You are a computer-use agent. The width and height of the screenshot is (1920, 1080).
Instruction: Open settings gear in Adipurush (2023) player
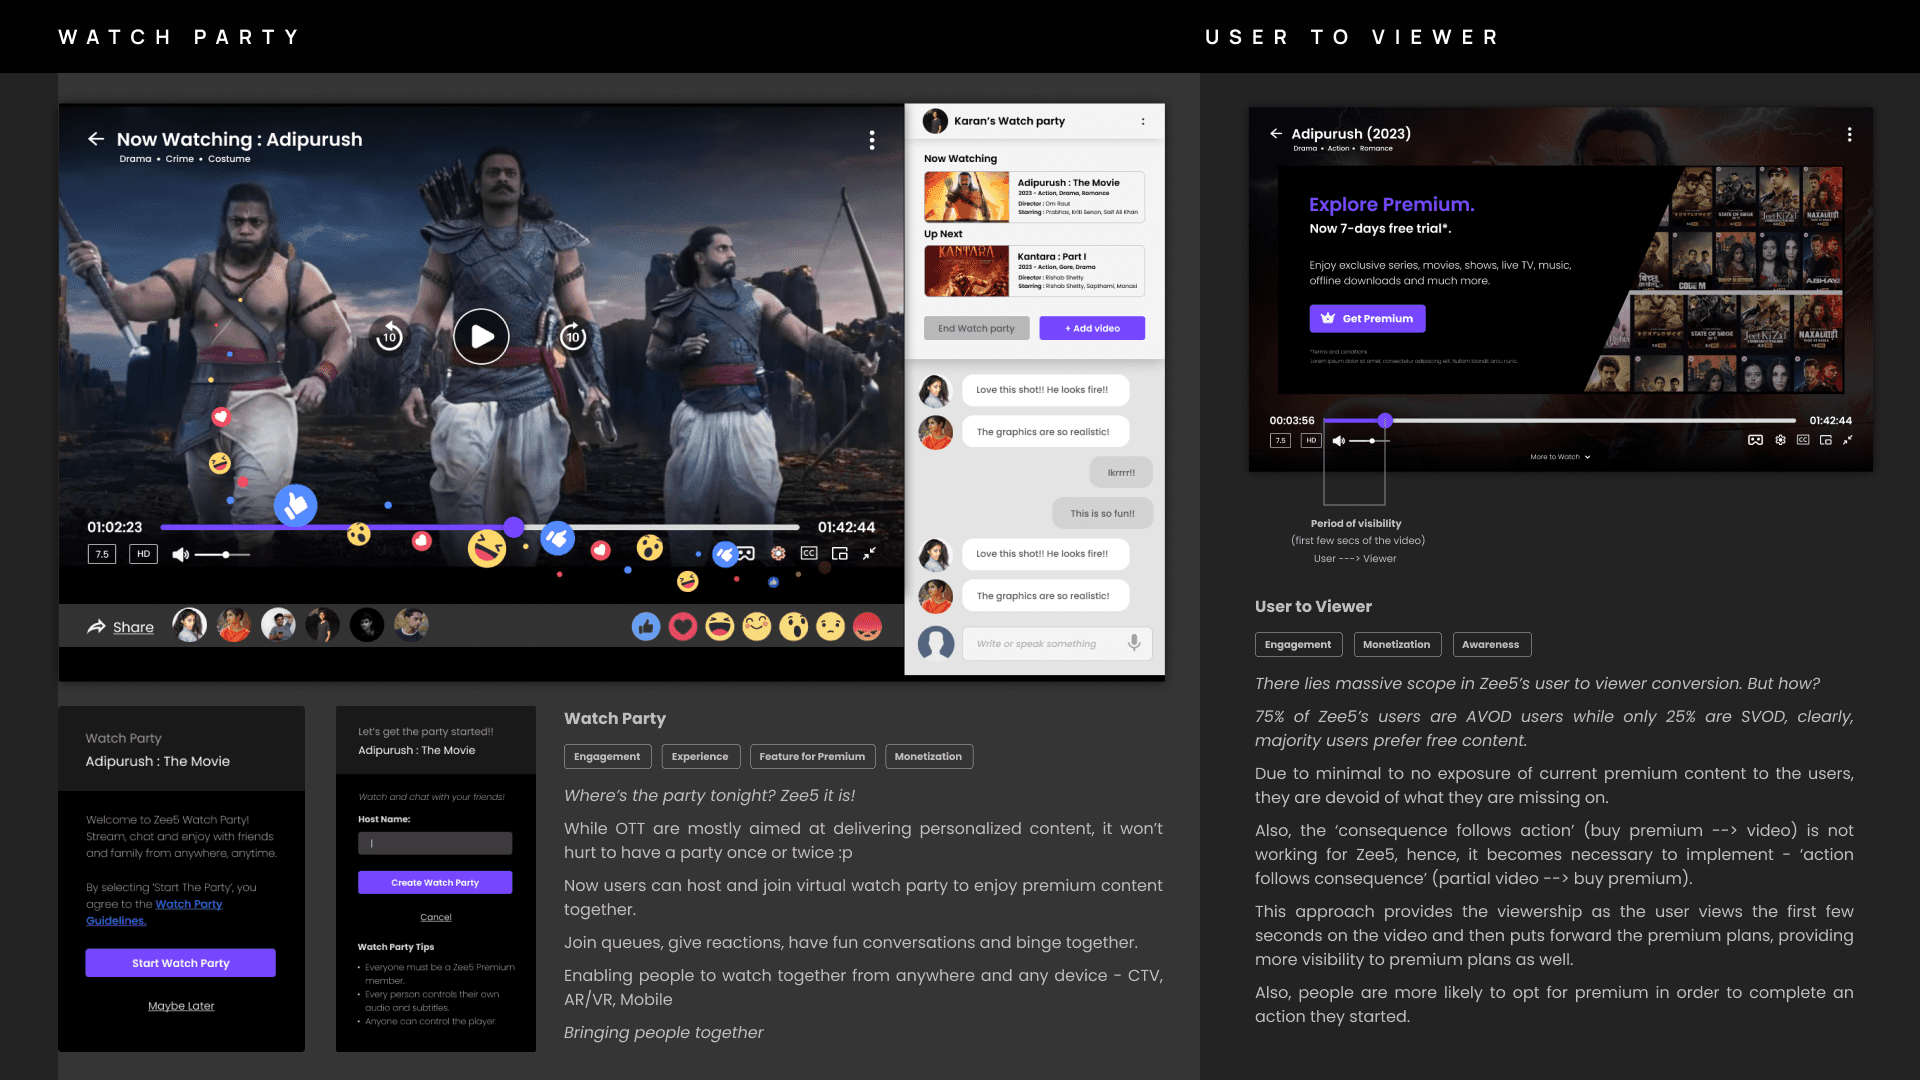pyautogui.click(x=1780, y=440)
